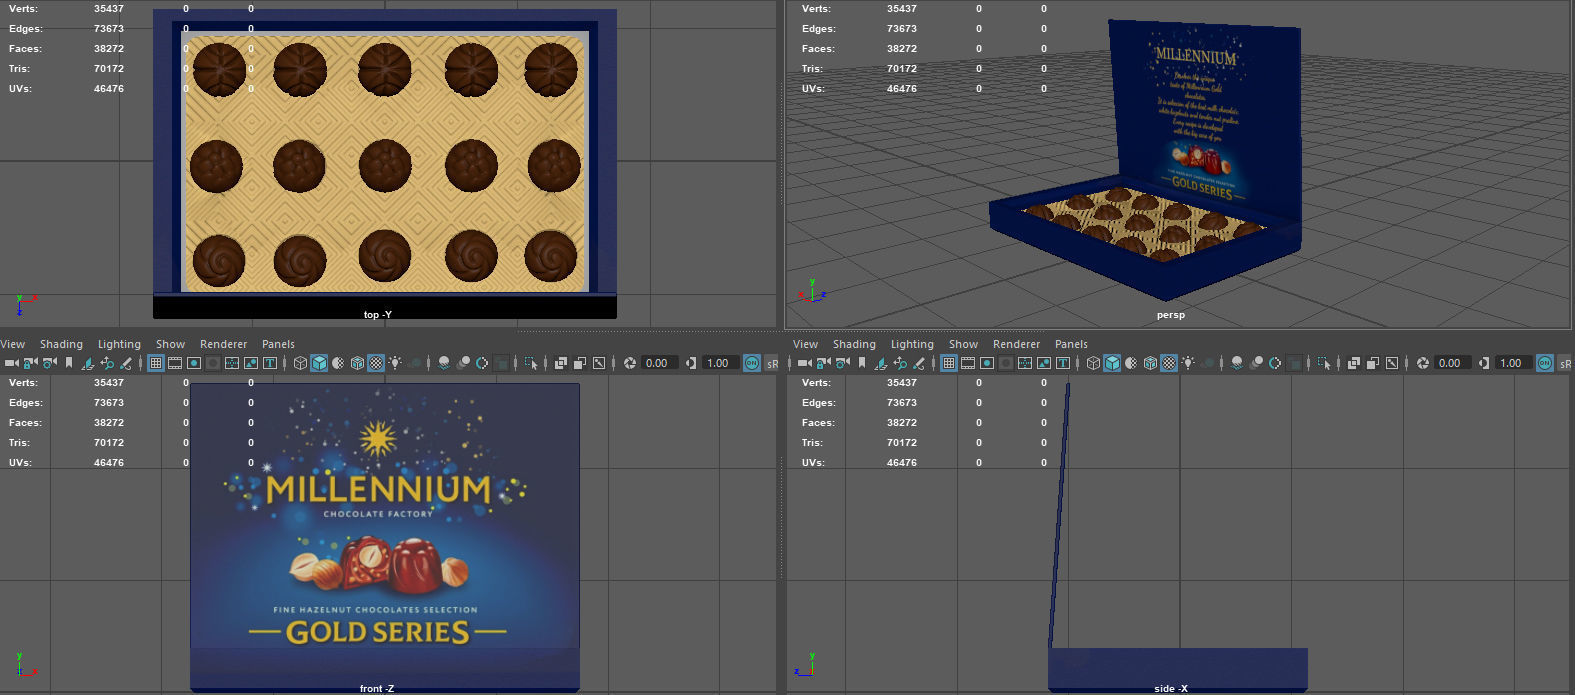Toggle X-Ray icon in front view toolbar

pyautogui.click(x=561, y=363)
